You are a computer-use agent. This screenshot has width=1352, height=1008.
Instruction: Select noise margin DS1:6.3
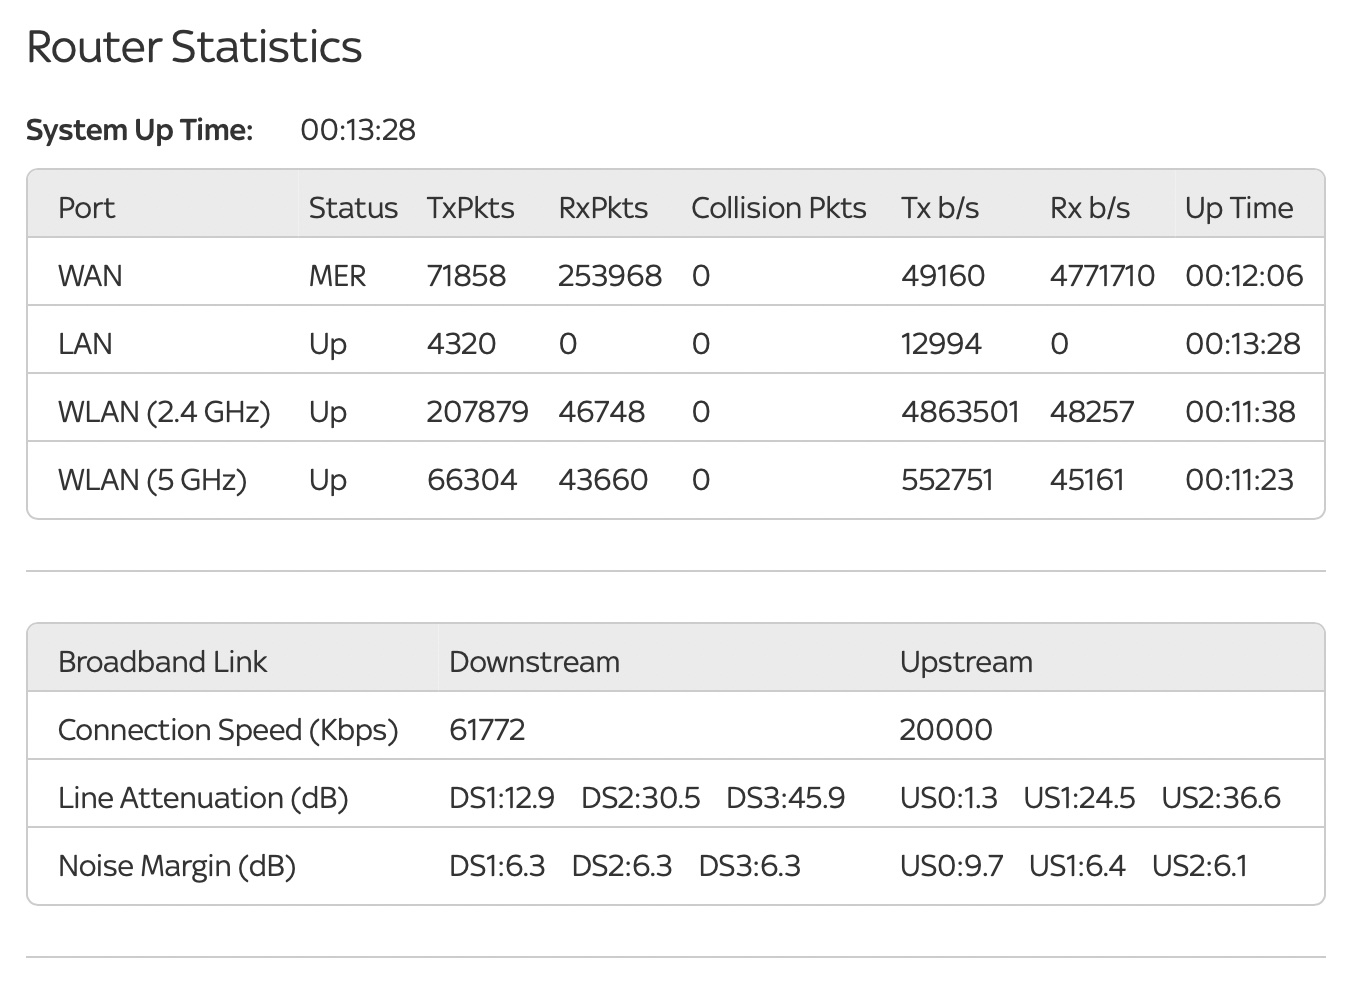(x=497, y=866)
